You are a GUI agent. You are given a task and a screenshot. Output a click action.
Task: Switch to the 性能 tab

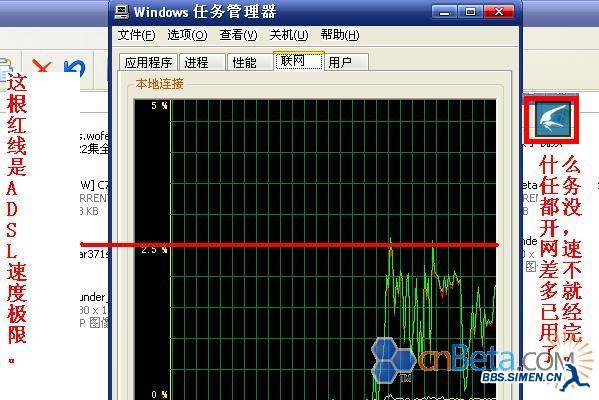pyautogui.click(x=250, y=62)
